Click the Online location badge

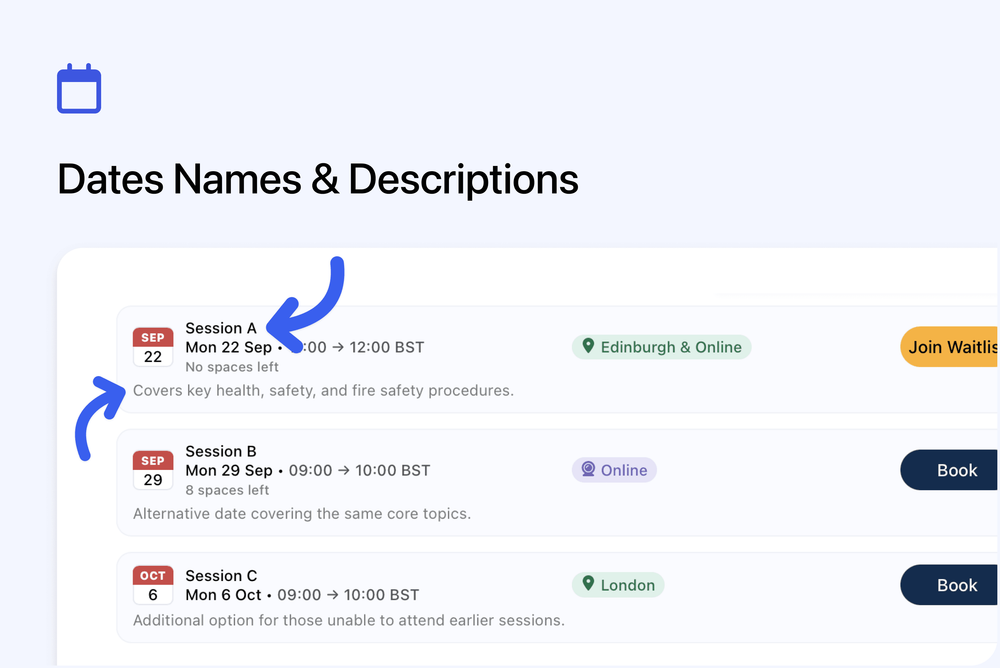pyautogui.click(x=614, y=469)
